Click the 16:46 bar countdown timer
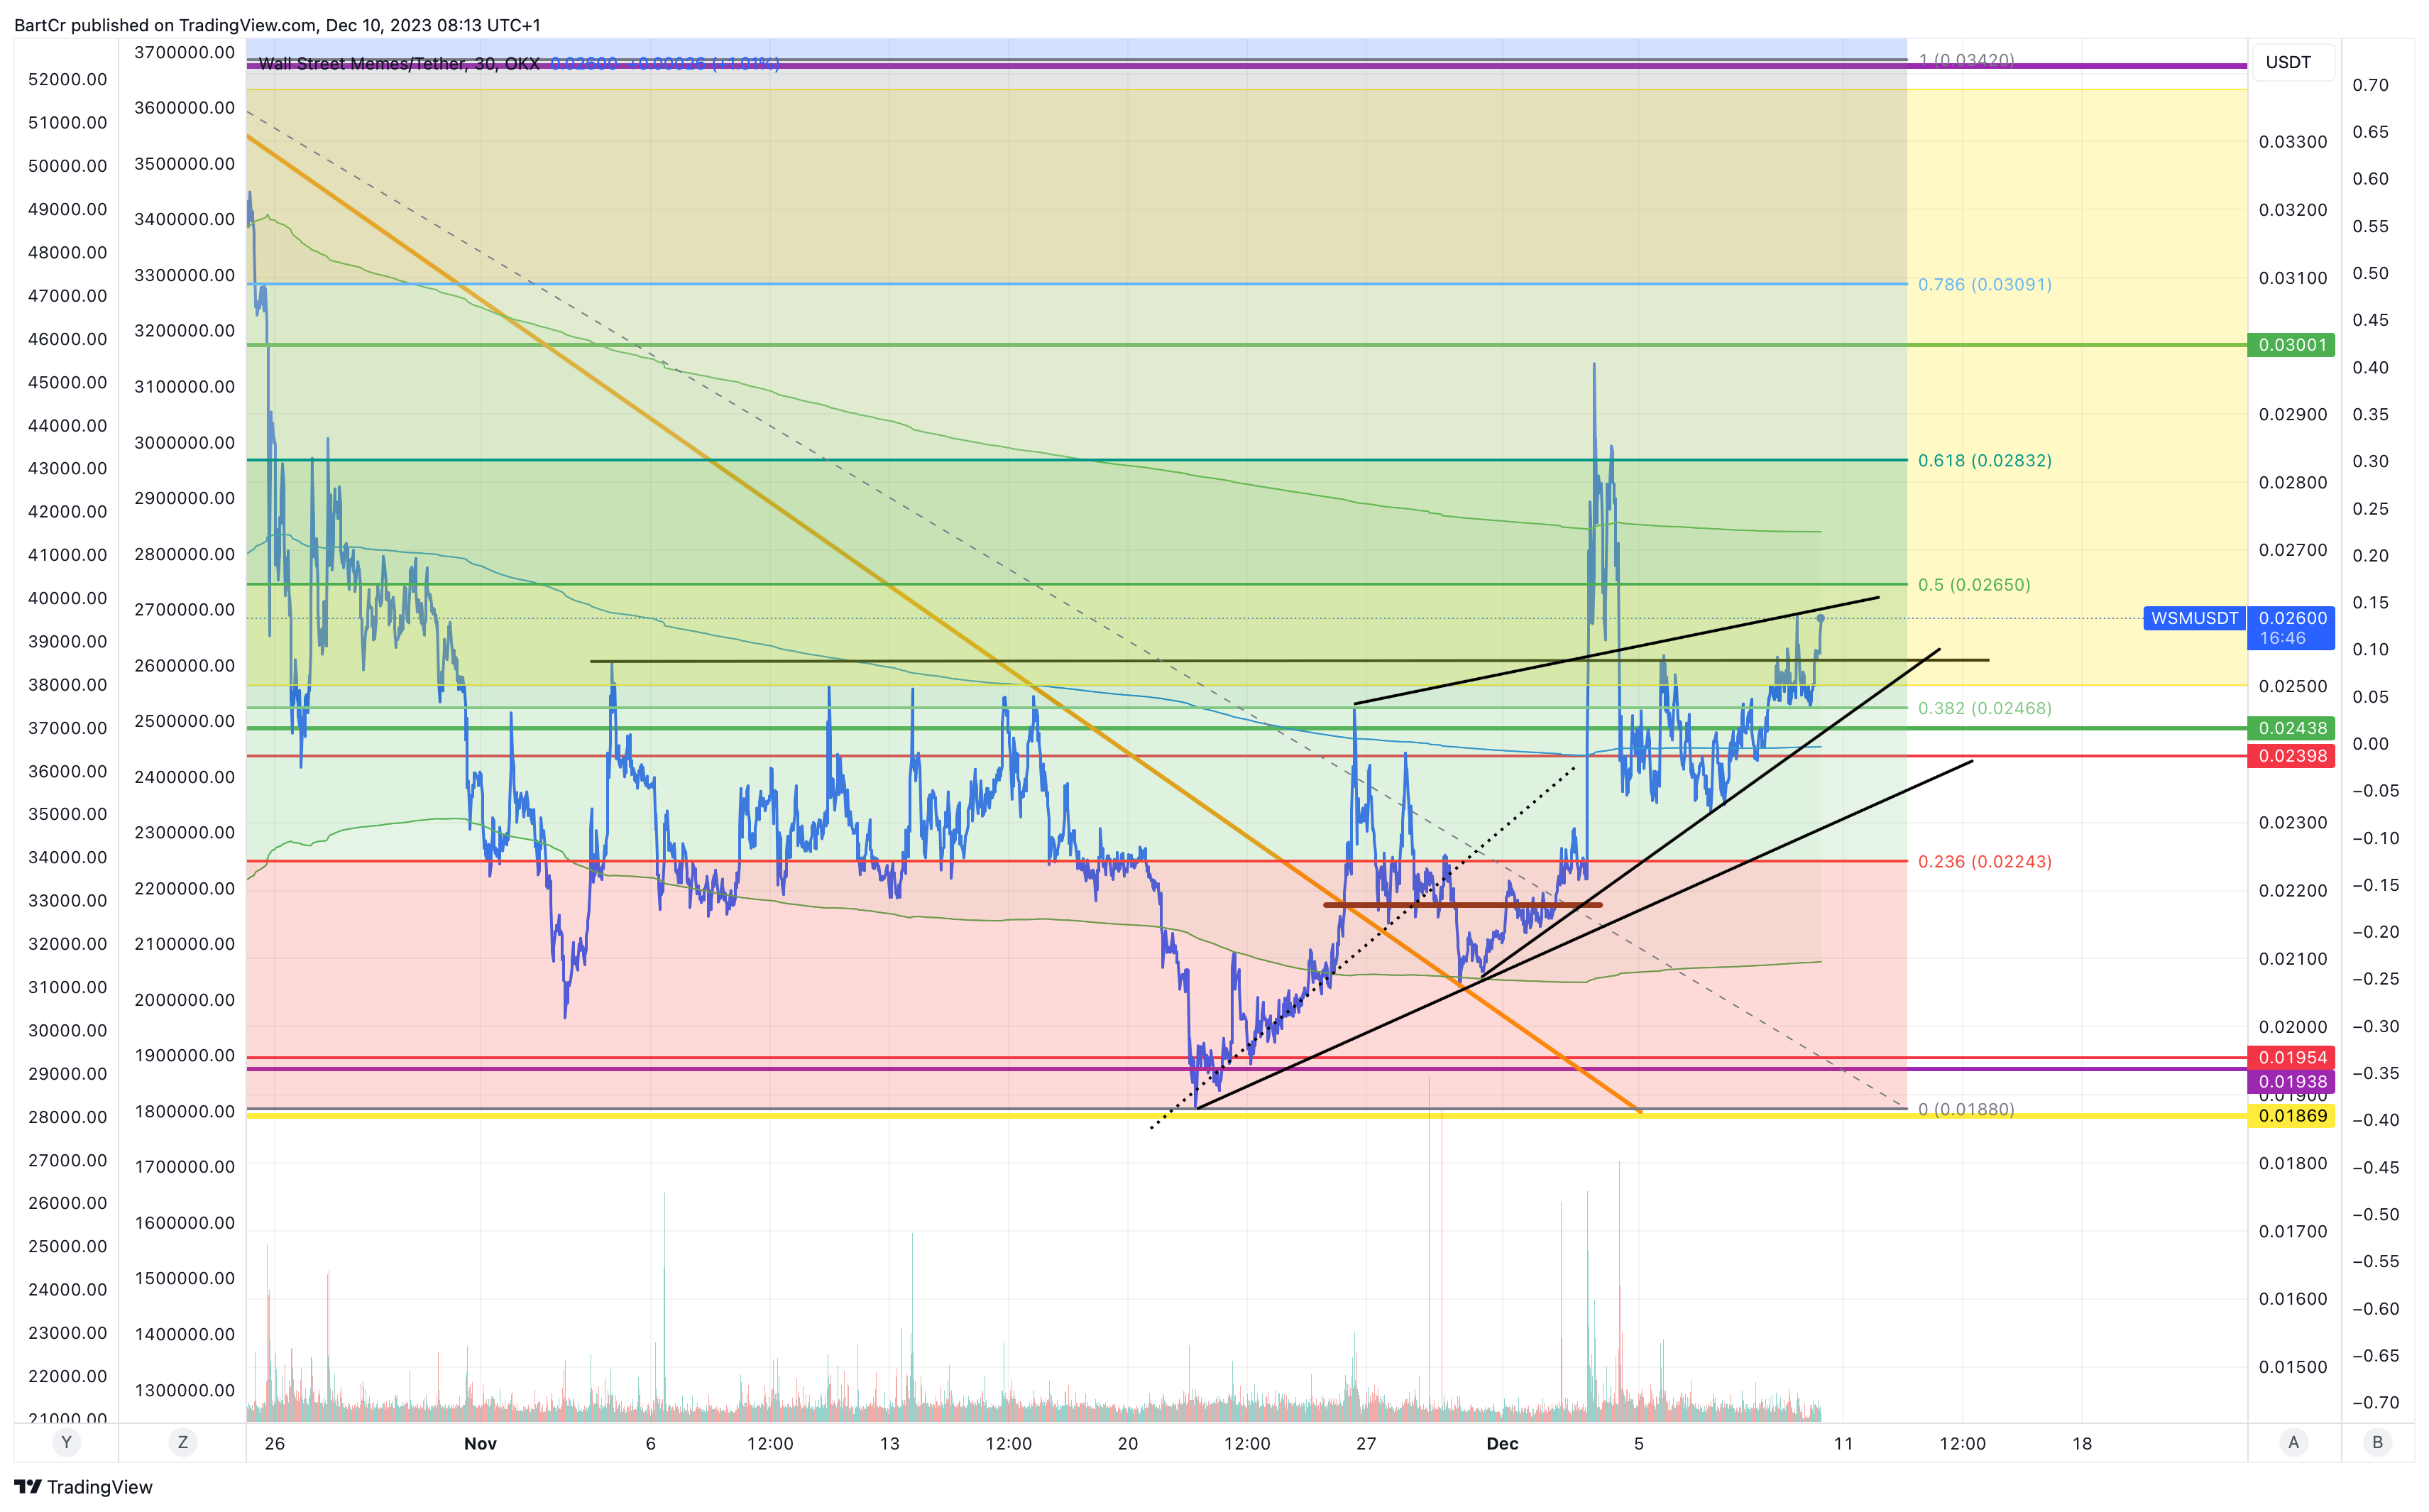The width and height of the screenshot is (2429, 1512). (2283, 639)
